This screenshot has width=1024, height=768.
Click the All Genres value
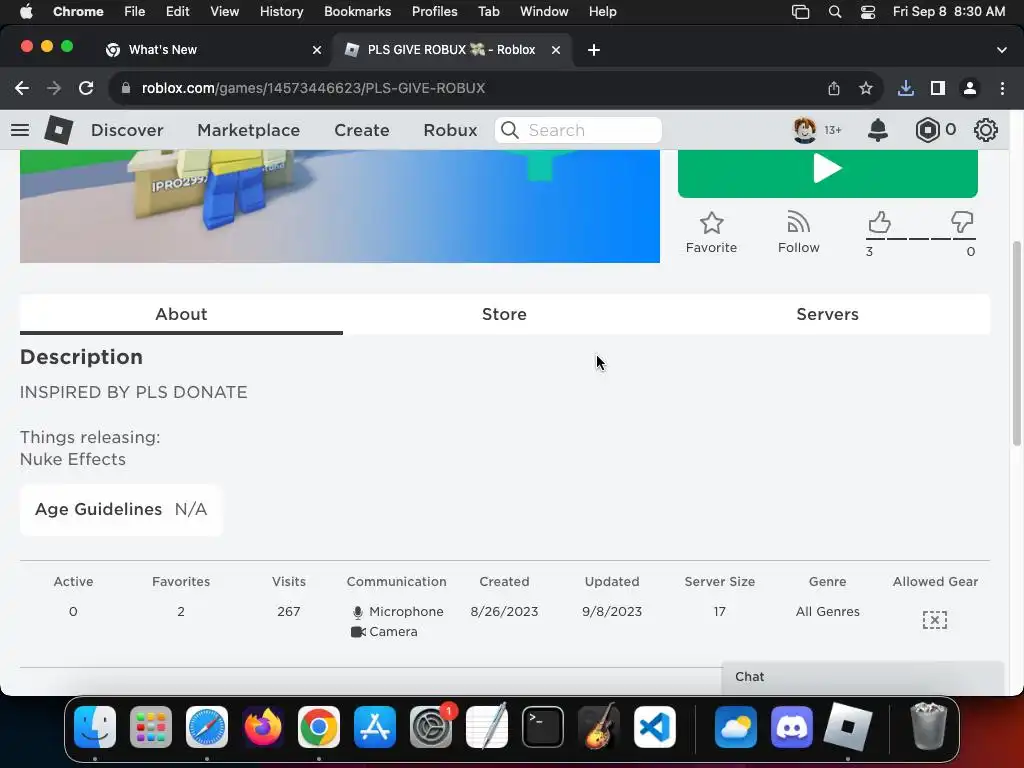[827, 612]
